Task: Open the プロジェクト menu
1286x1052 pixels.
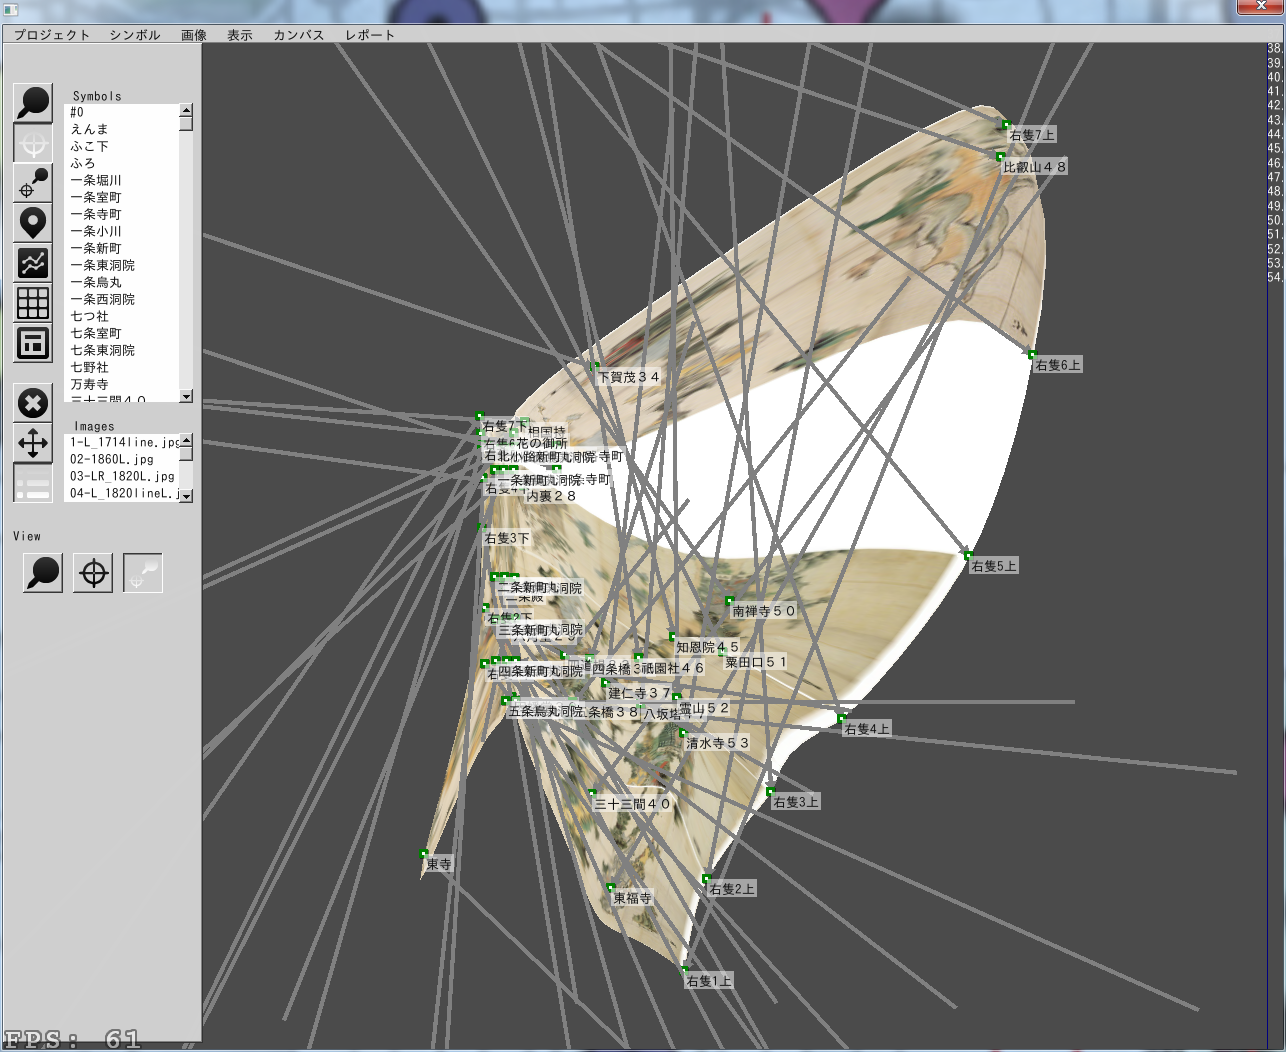Action: (x=52, y=35)
